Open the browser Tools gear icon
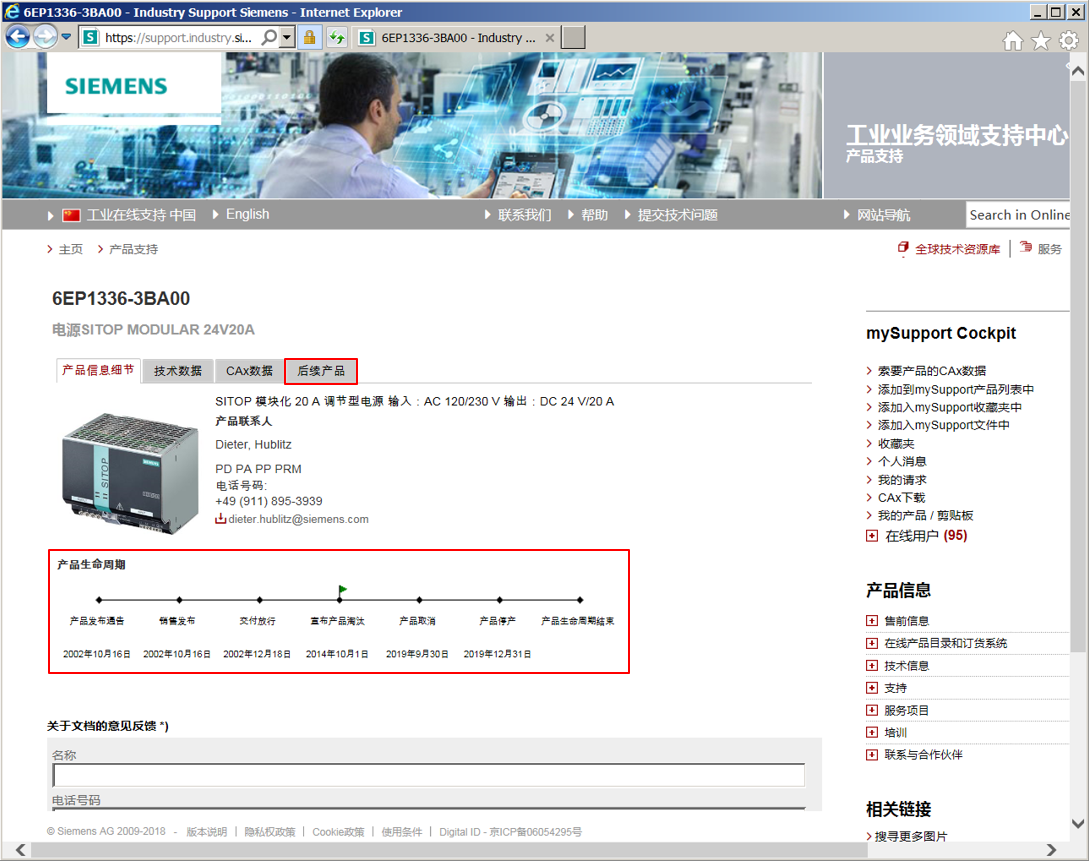Image resolution: width=1089 pixels, height=861 pixels. [1068, 41]
